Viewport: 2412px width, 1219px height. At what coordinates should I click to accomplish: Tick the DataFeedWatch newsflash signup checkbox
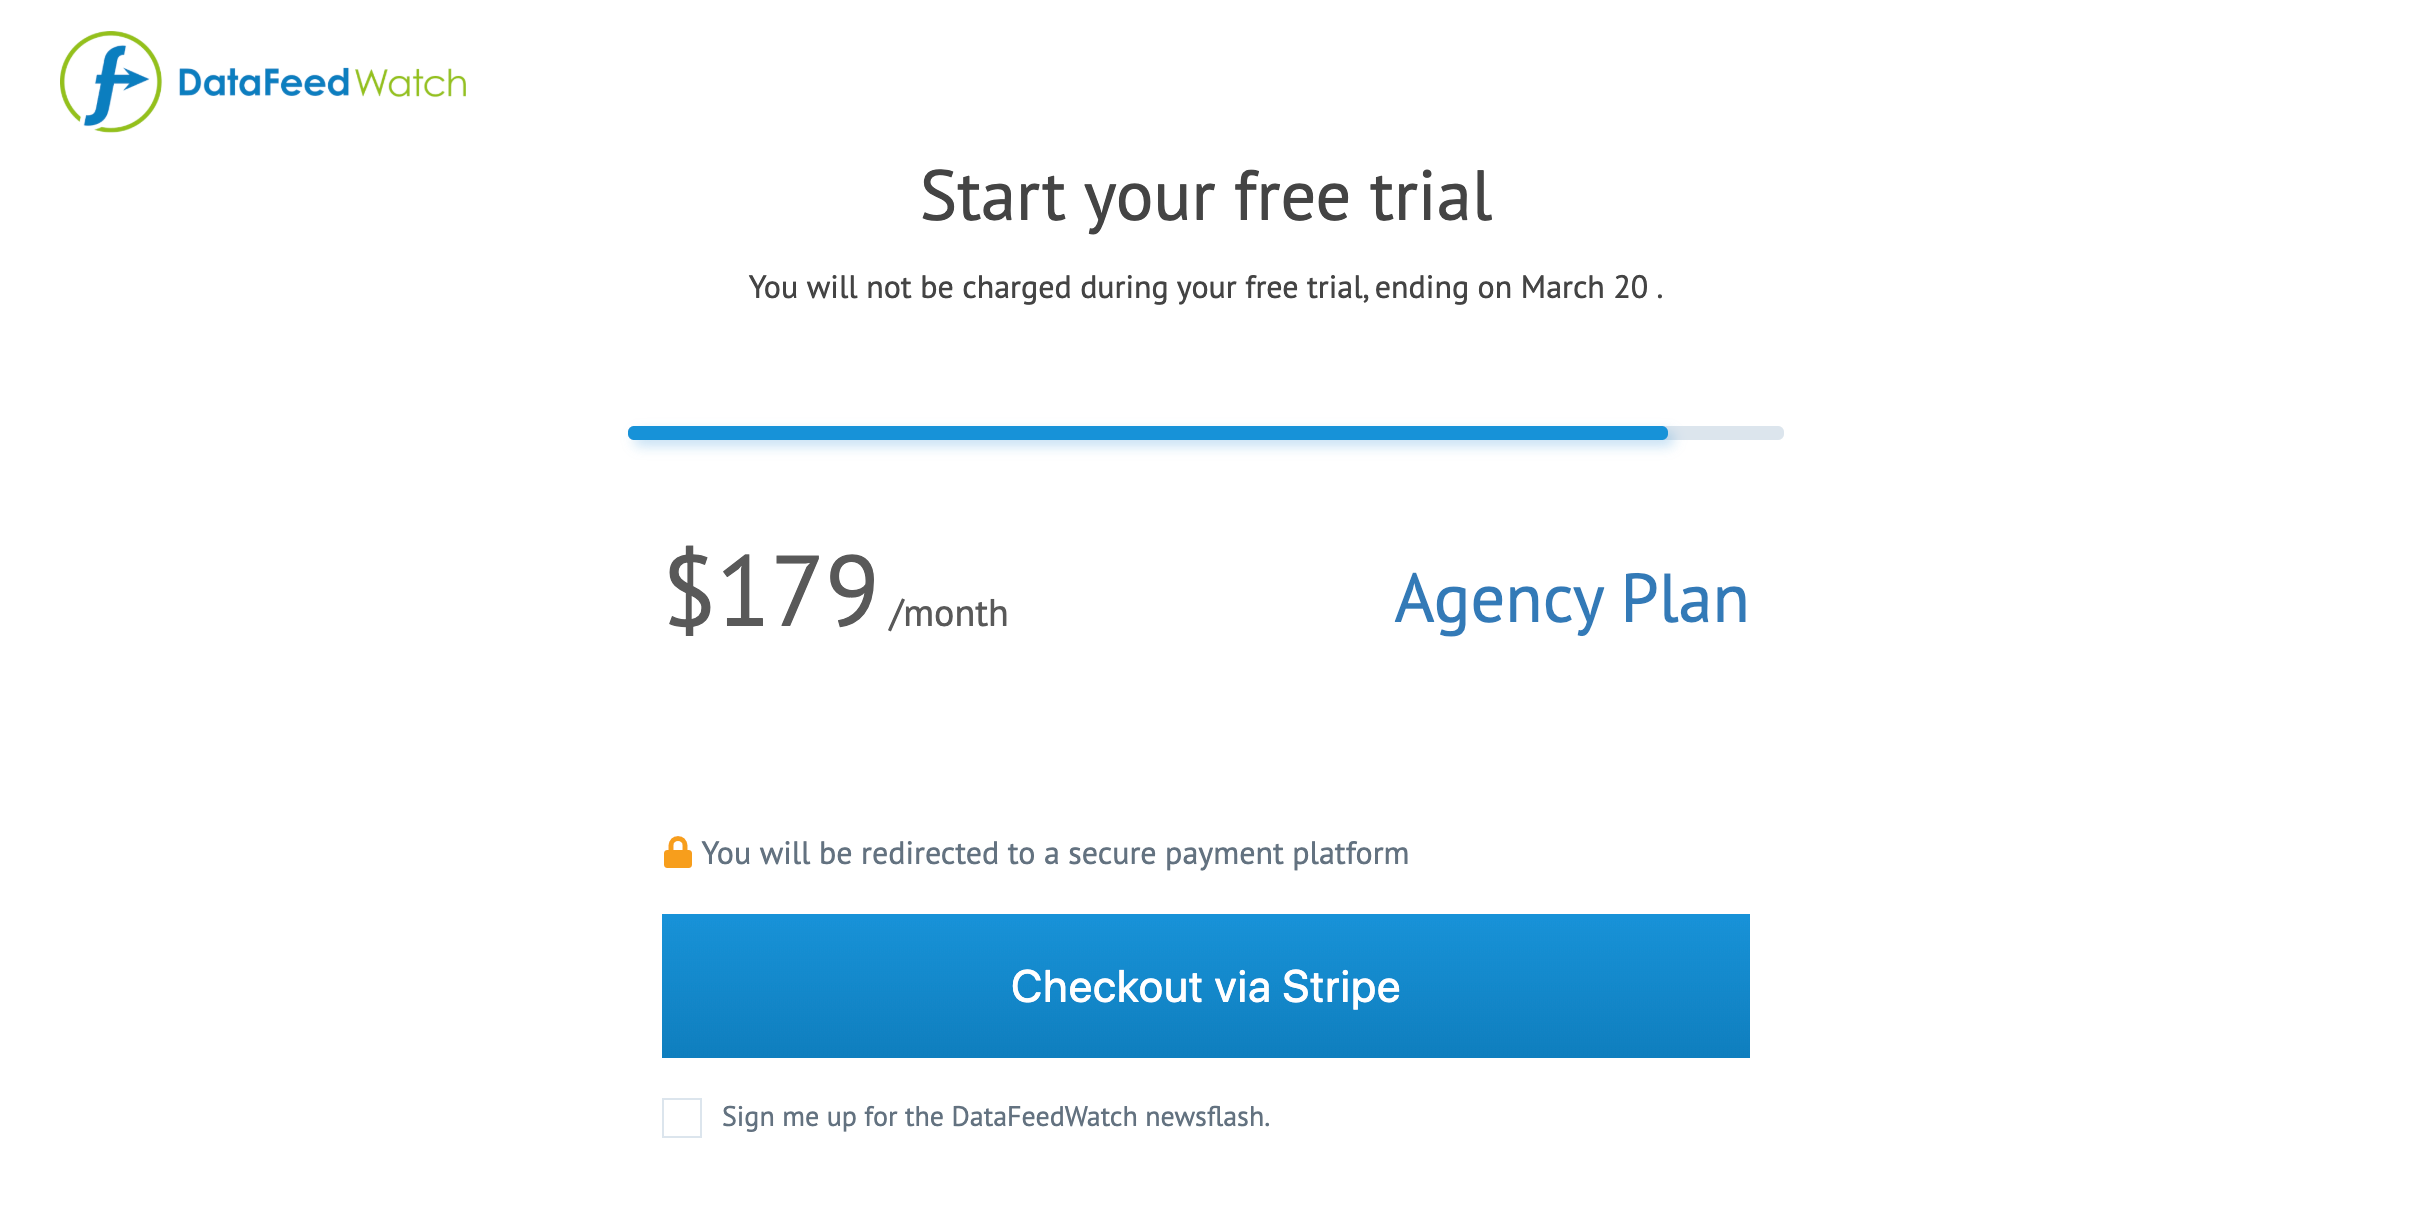[x=682, y=1117]
